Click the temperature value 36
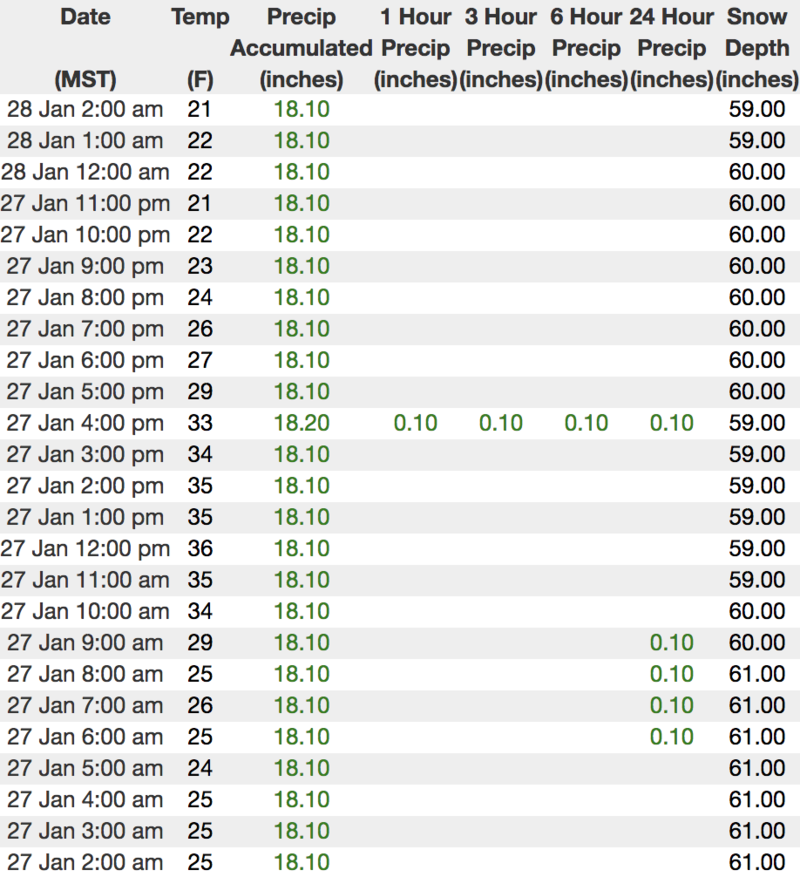This screenshot has width=800, height=877. click(200, 549)
